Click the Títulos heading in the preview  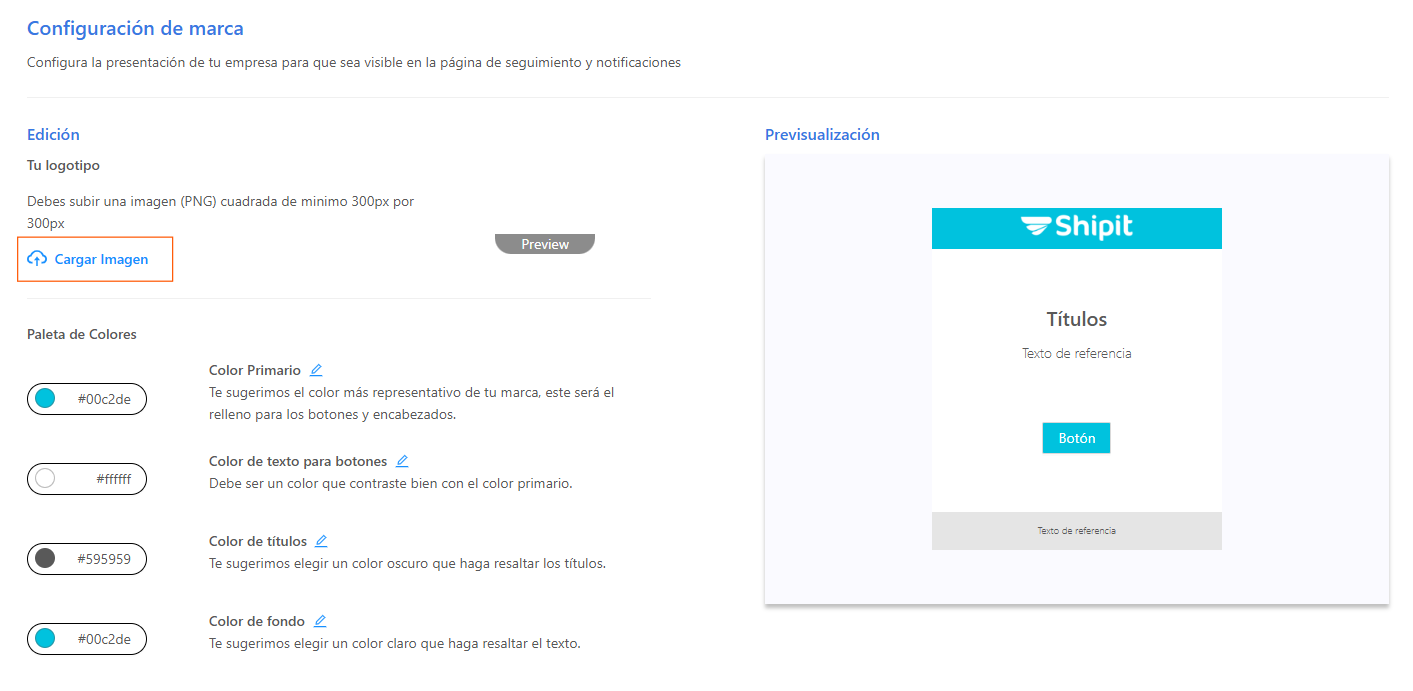click(x=1077, y=320)
